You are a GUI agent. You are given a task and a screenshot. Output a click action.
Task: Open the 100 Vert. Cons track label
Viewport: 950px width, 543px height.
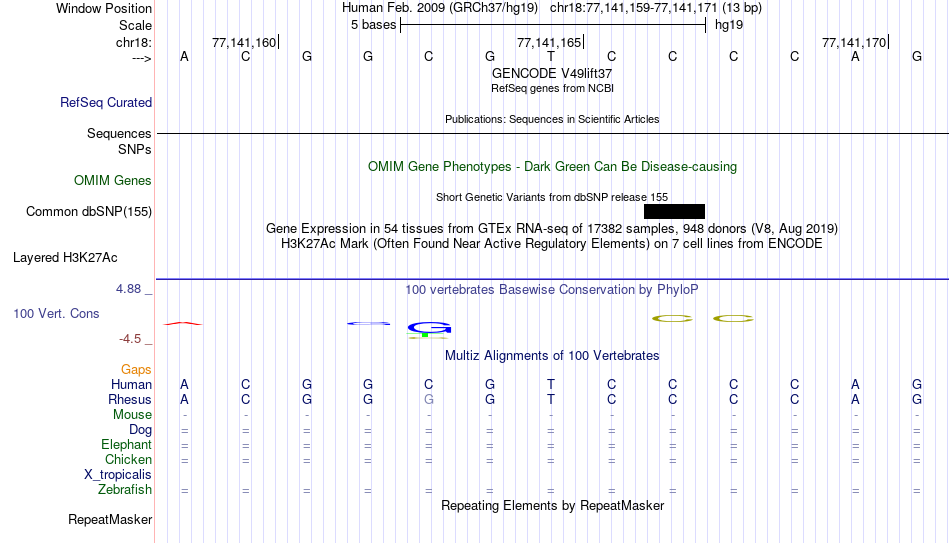56,313
